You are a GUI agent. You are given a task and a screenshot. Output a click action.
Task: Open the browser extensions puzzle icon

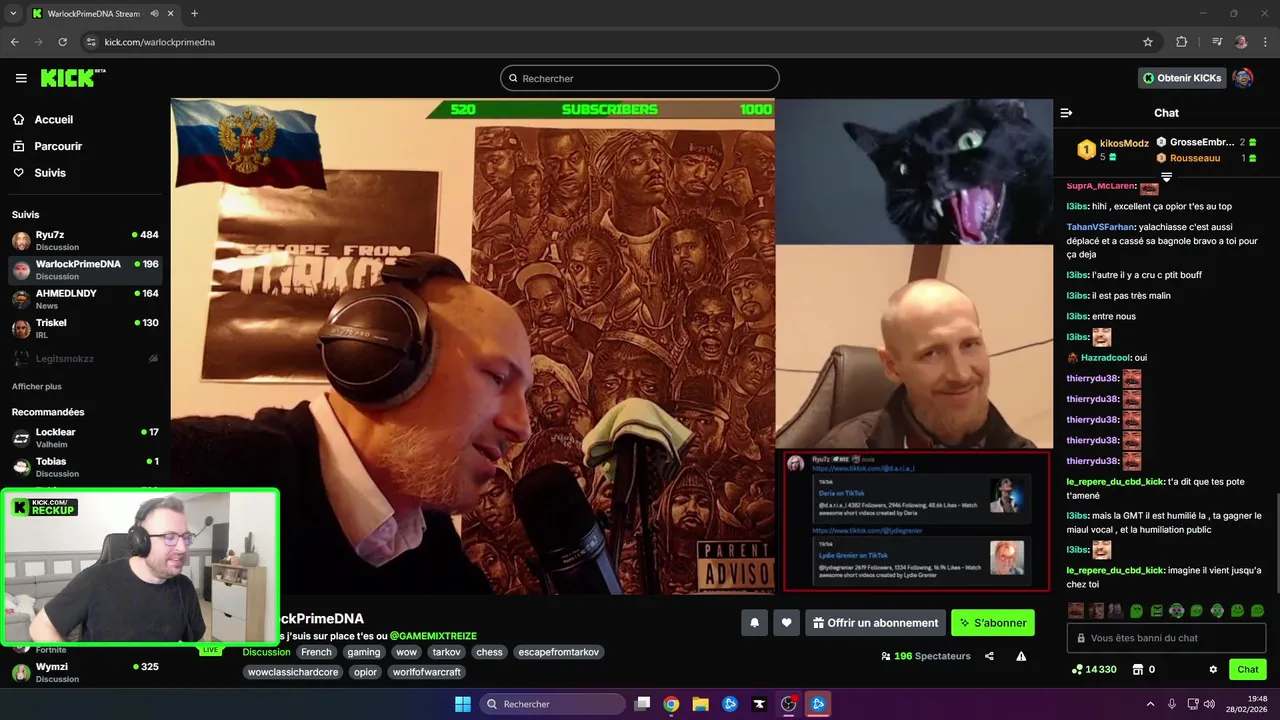pyautogui.click(x=1182, y=42)
